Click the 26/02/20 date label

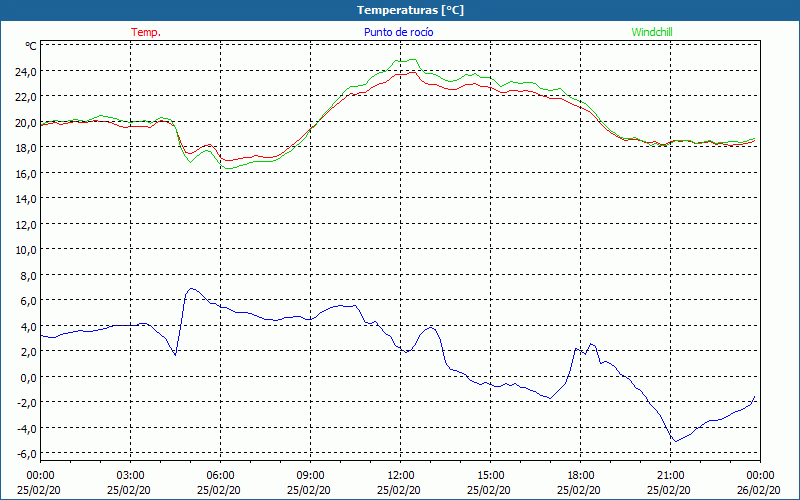tap(759, 490)
